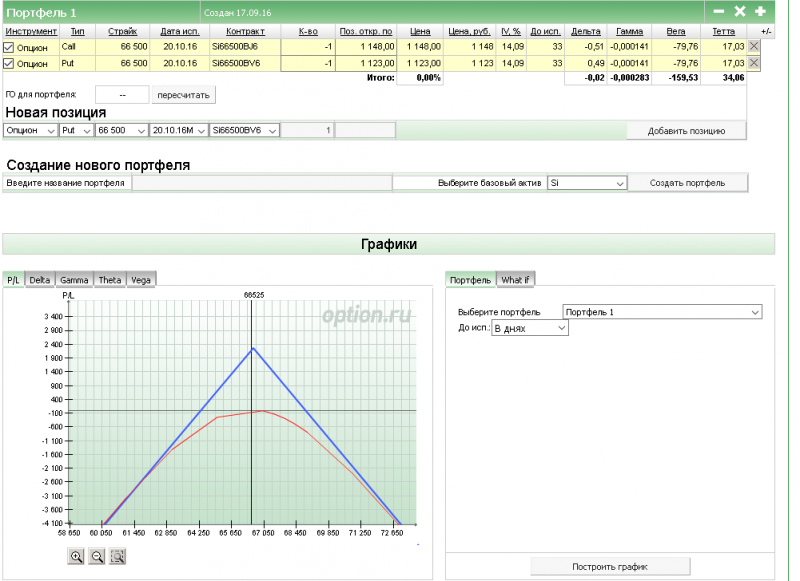Close Портфель 1 with the X icon
This screenshot has height=581, width=800.
pyautogui.click(x=740, y=11)
